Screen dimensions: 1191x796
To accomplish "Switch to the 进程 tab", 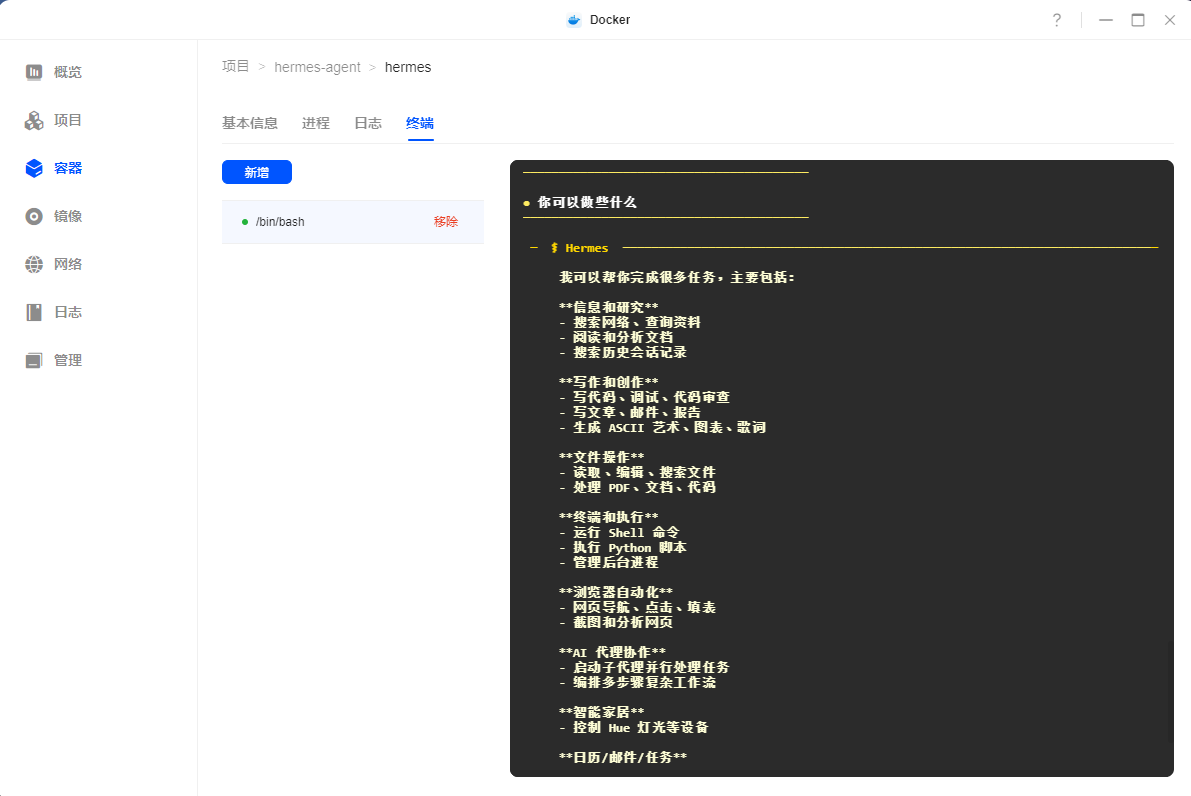I will [x=316, y=123].
